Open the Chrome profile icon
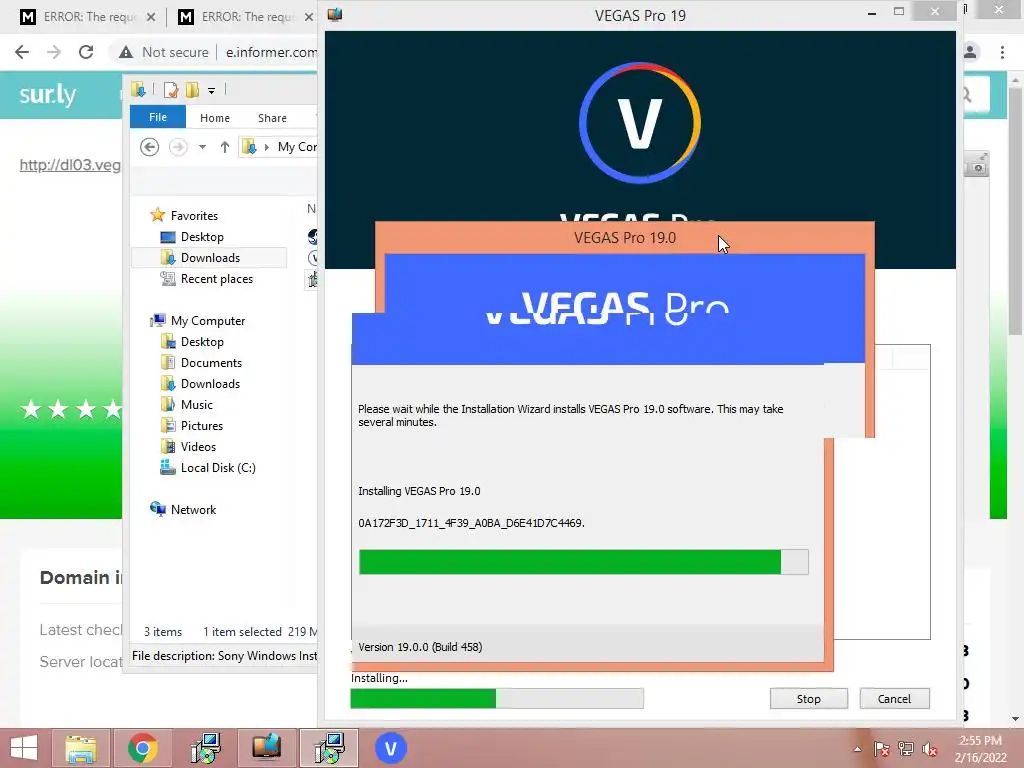This screenshot has height=768, width=1024. [x=970, y=52]
